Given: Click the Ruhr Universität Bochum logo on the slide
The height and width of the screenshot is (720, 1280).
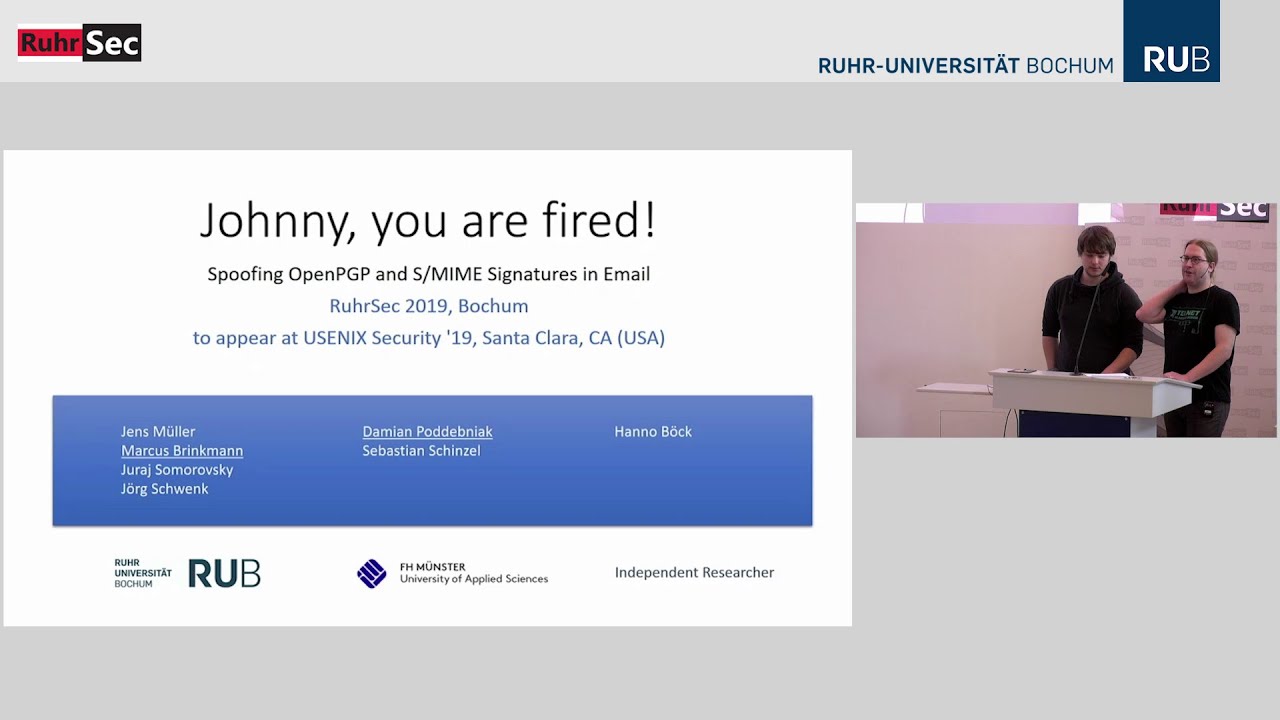Looking at the screenshot, I should coord(187,573).
